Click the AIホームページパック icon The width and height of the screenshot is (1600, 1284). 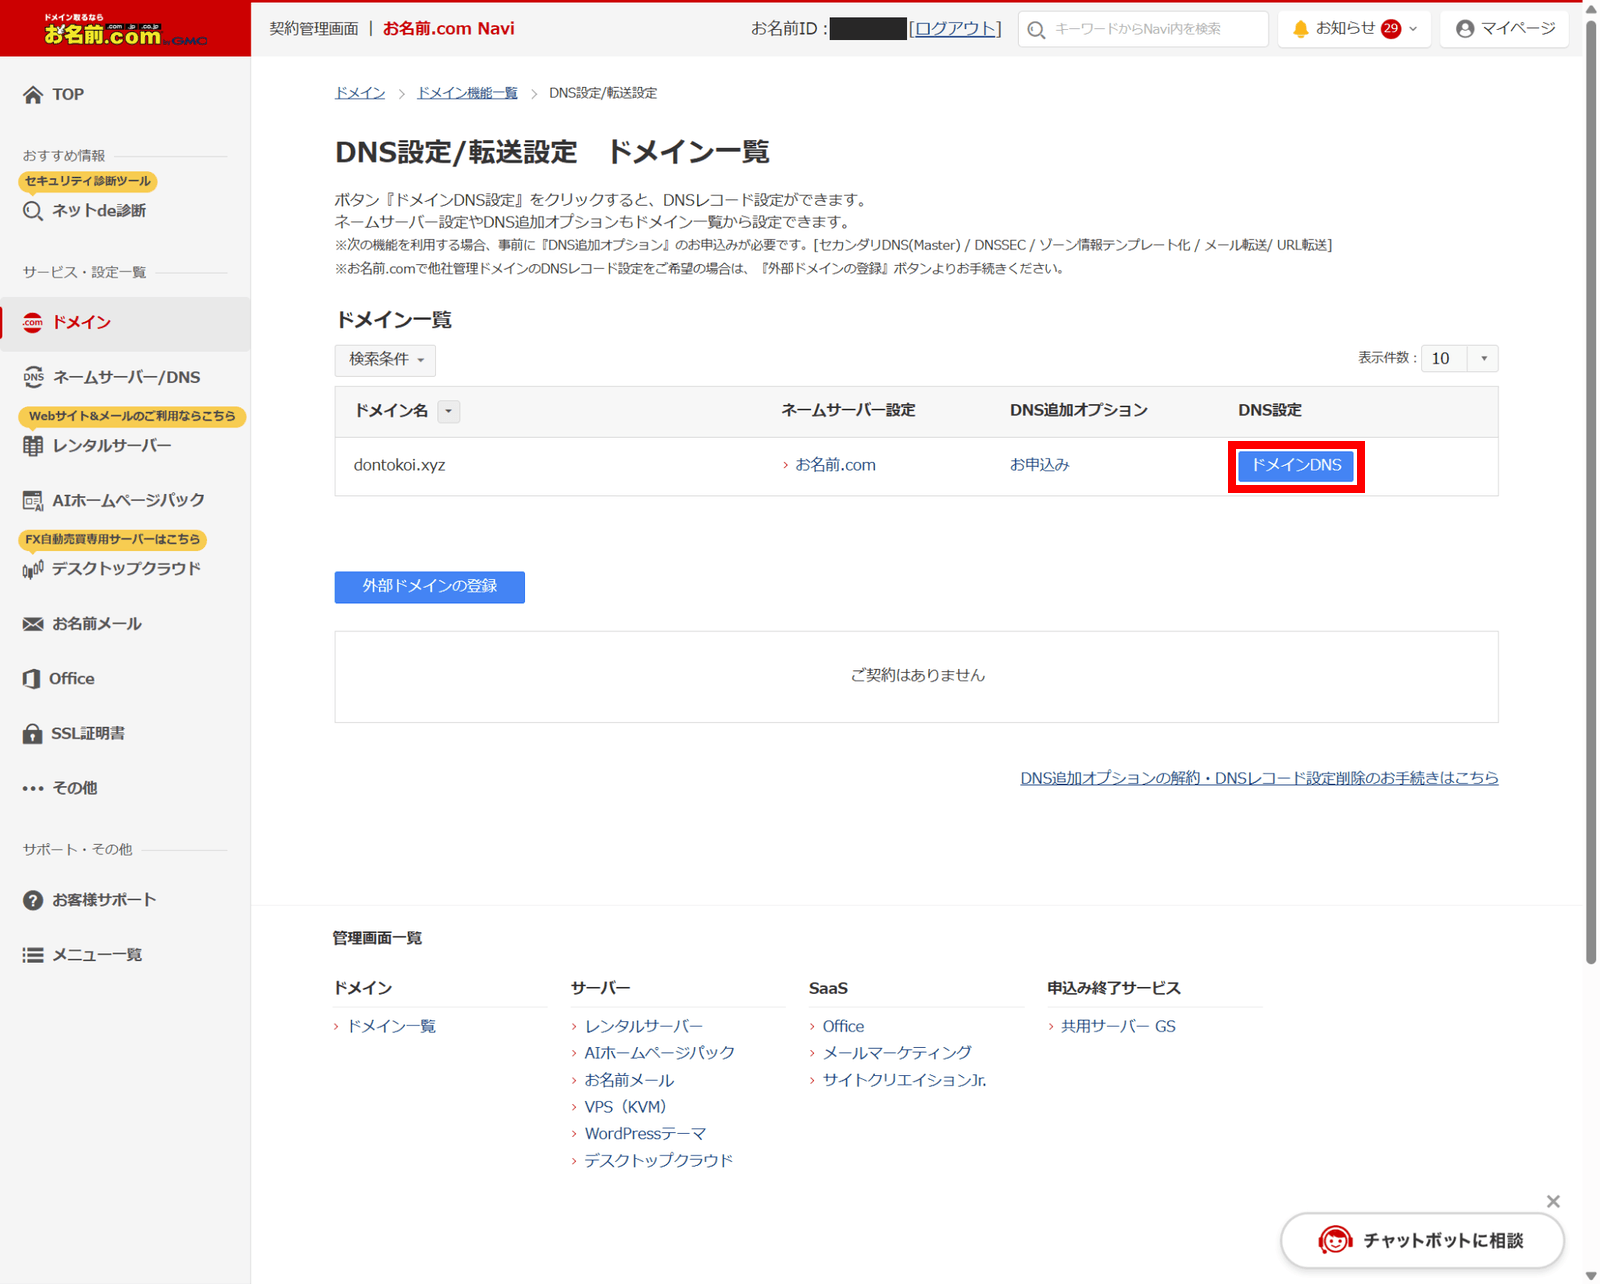point(33,500)
